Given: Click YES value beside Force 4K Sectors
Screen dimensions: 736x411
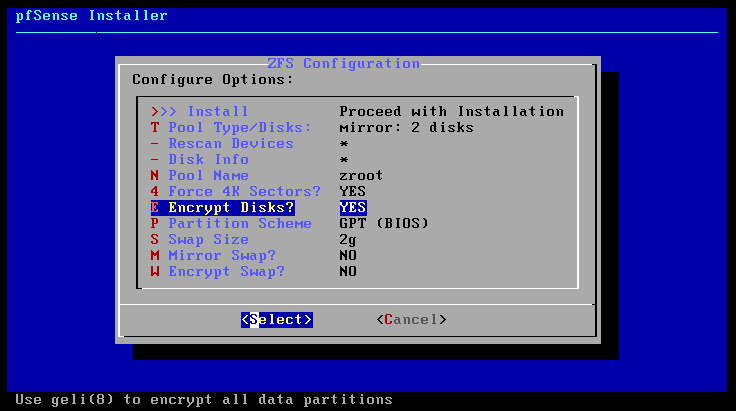Looking at the screenshot, I should pos(353,191).
